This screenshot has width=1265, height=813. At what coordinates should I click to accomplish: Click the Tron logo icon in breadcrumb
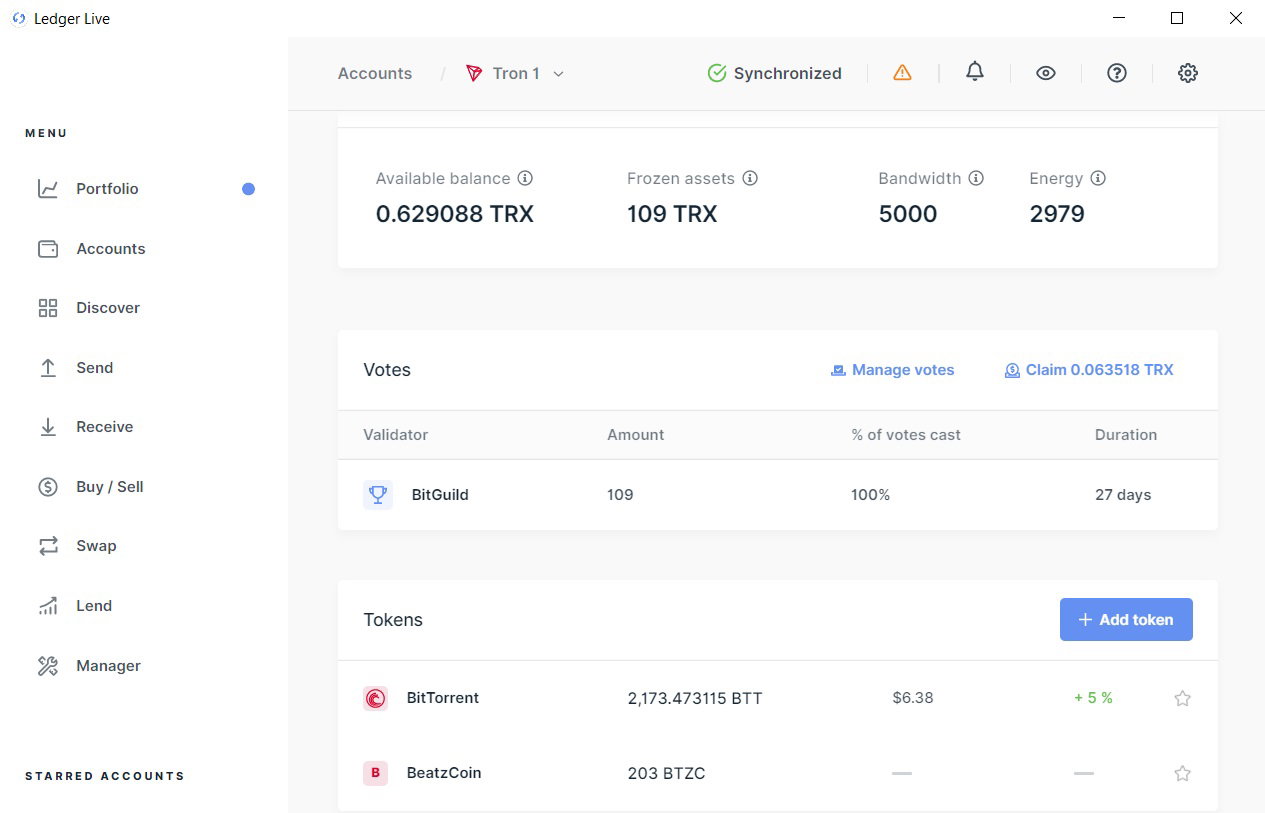pos(474,73)
